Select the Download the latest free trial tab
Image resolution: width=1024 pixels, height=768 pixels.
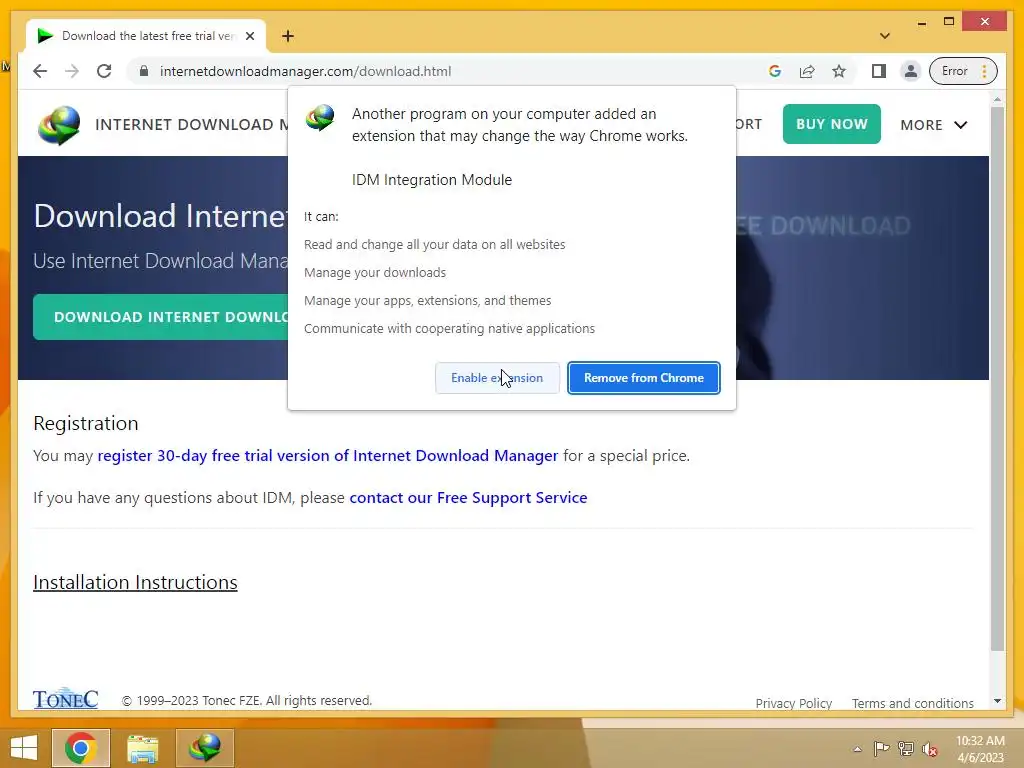[146, 36]
